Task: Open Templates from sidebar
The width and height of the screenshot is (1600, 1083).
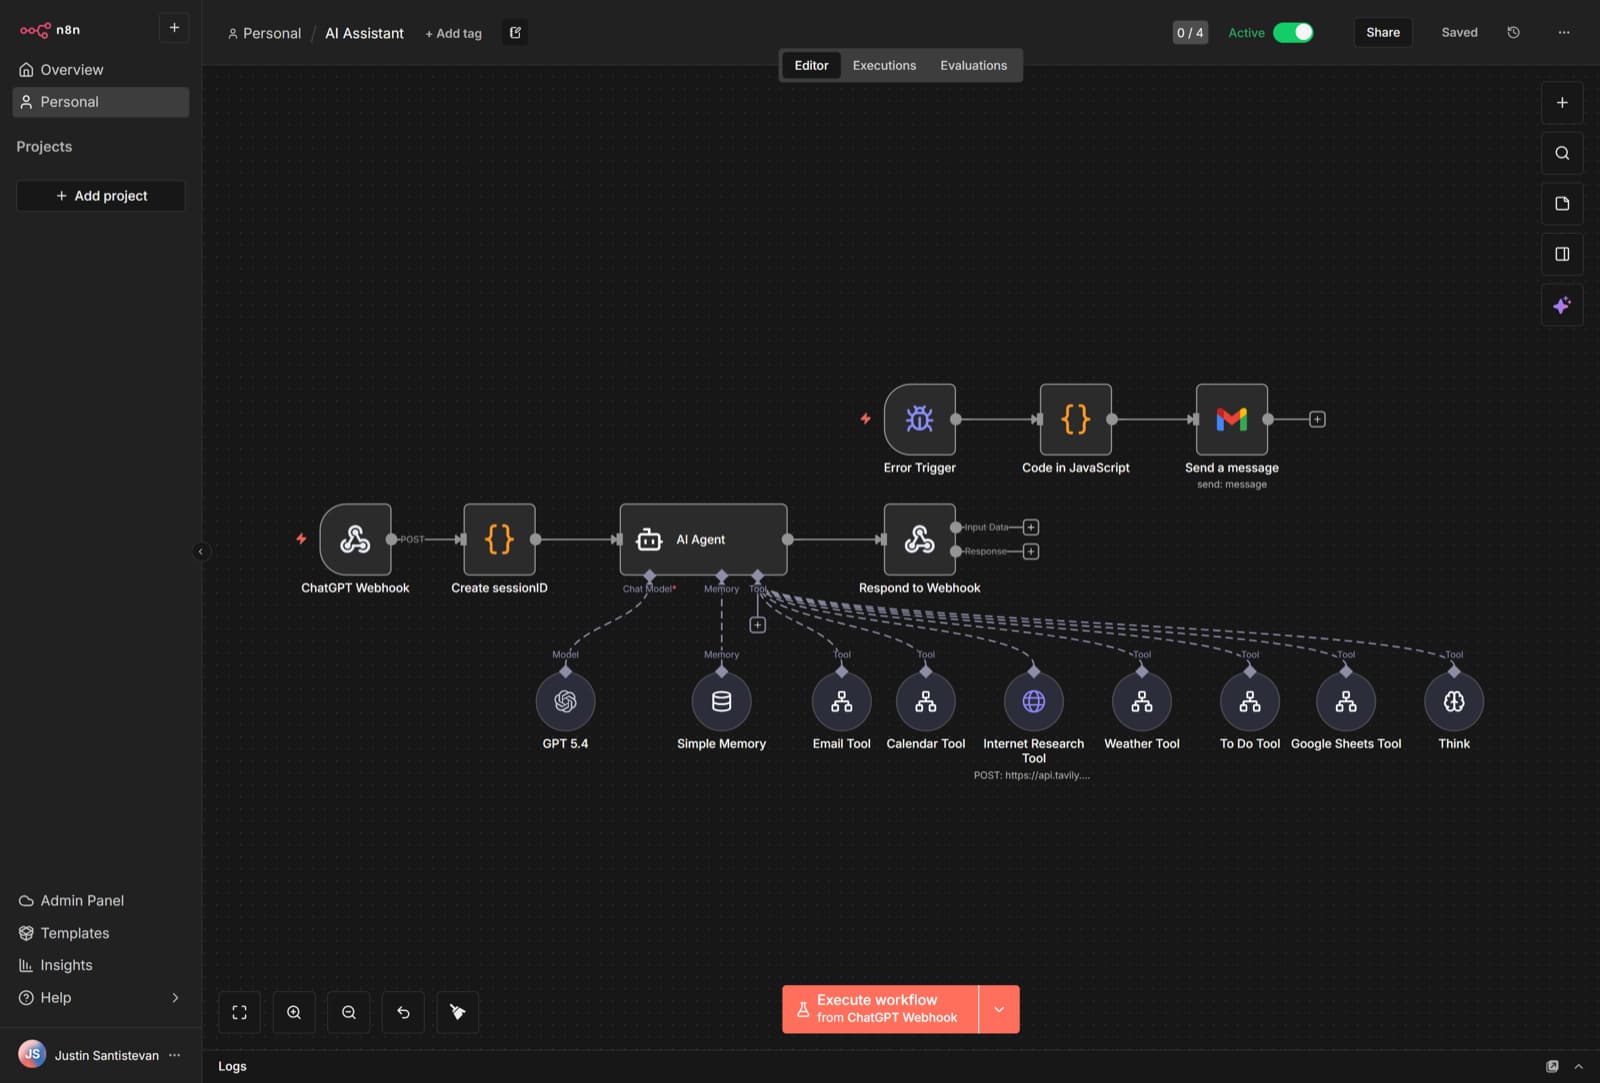Action: point(100,933)
